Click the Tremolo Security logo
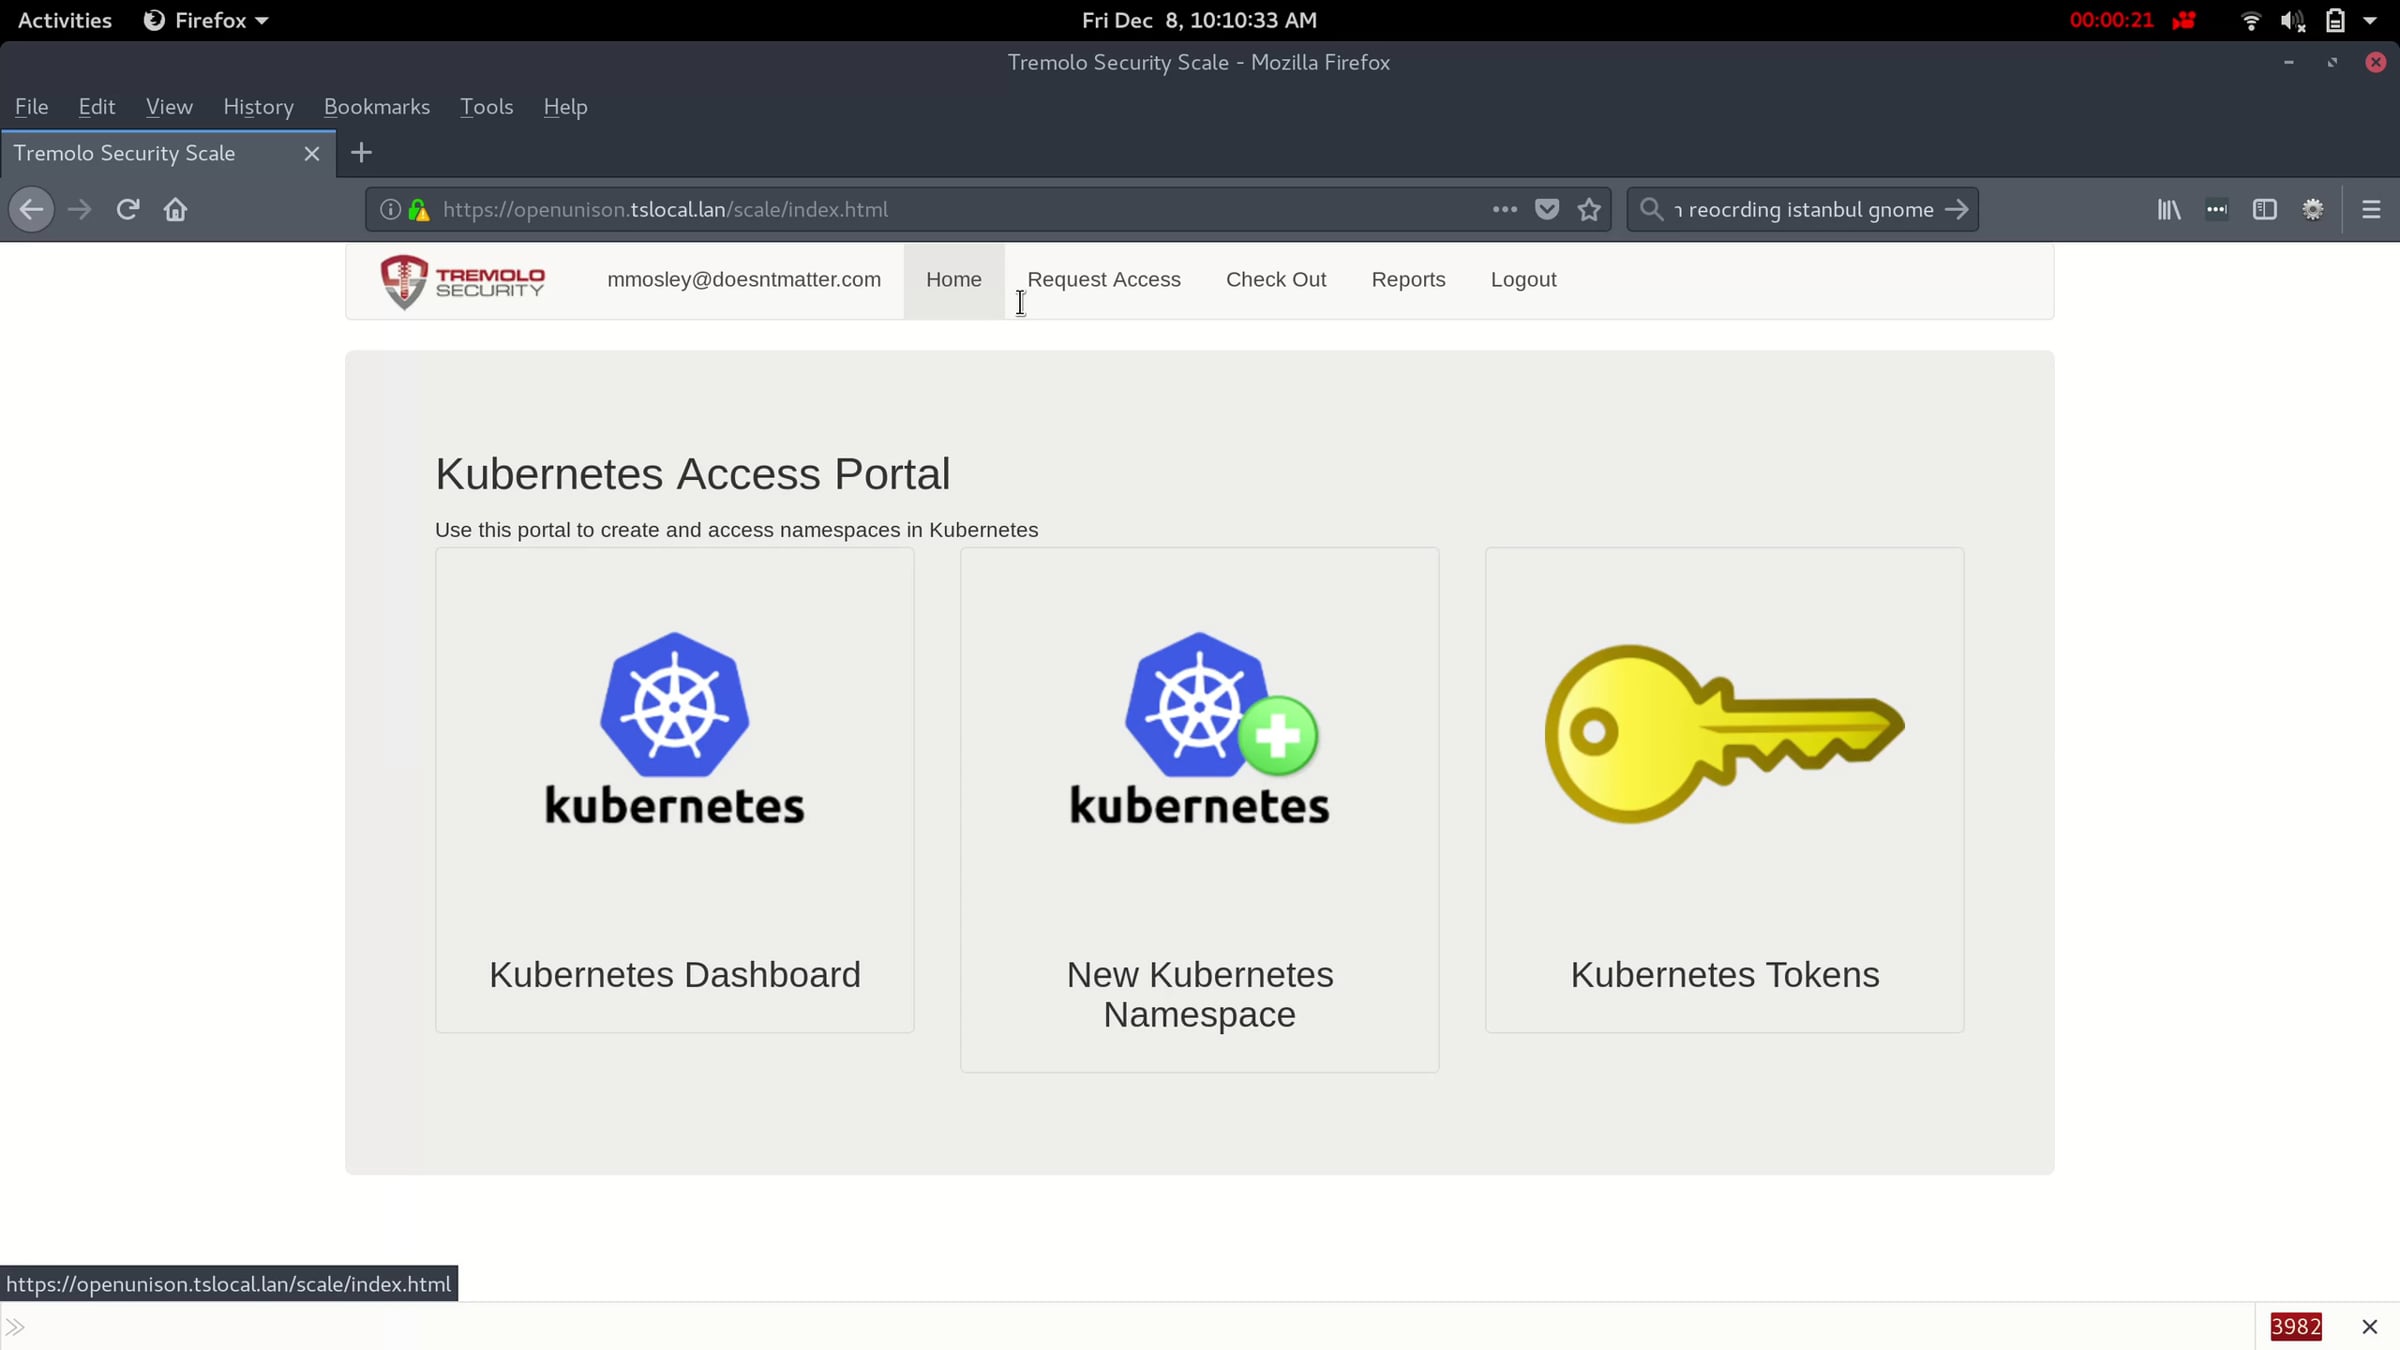Screen dimensions: 2400x1350 [462, 281]
